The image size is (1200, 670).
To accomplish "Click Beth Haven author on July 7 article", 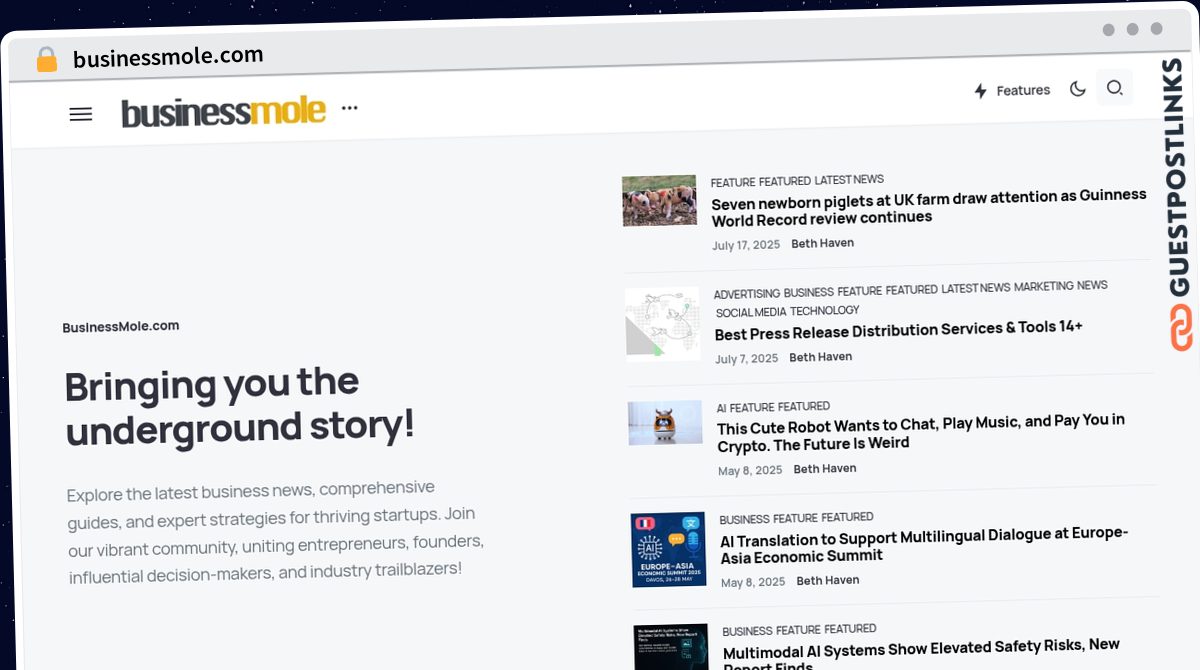I will 820,357.
